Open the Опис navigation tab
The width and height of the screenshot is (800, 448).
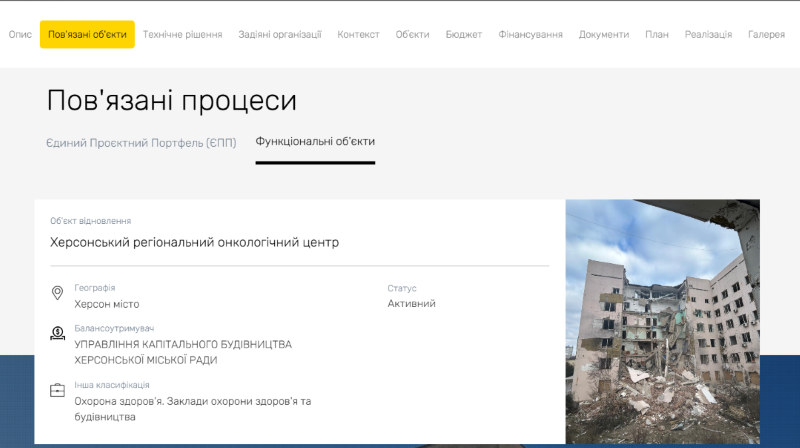[x=20, y=34]
